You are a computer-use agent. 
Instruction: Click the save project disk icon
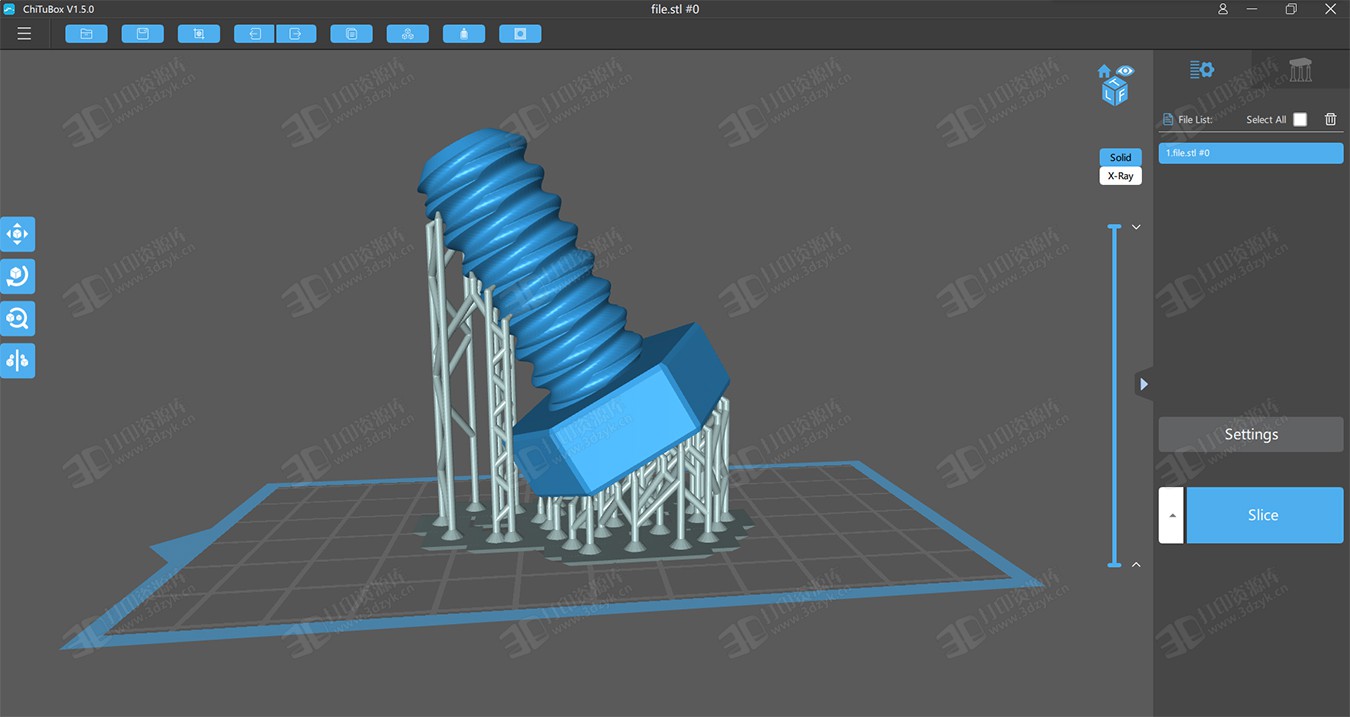tap(142, 34)
